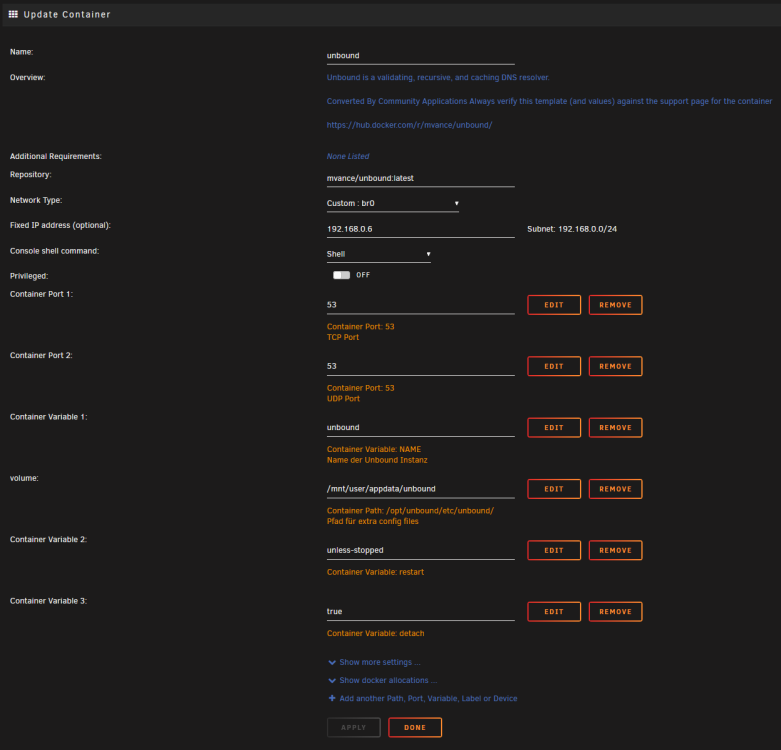
Task: Open the Console shell command dropdown
Action: (379, 254)
